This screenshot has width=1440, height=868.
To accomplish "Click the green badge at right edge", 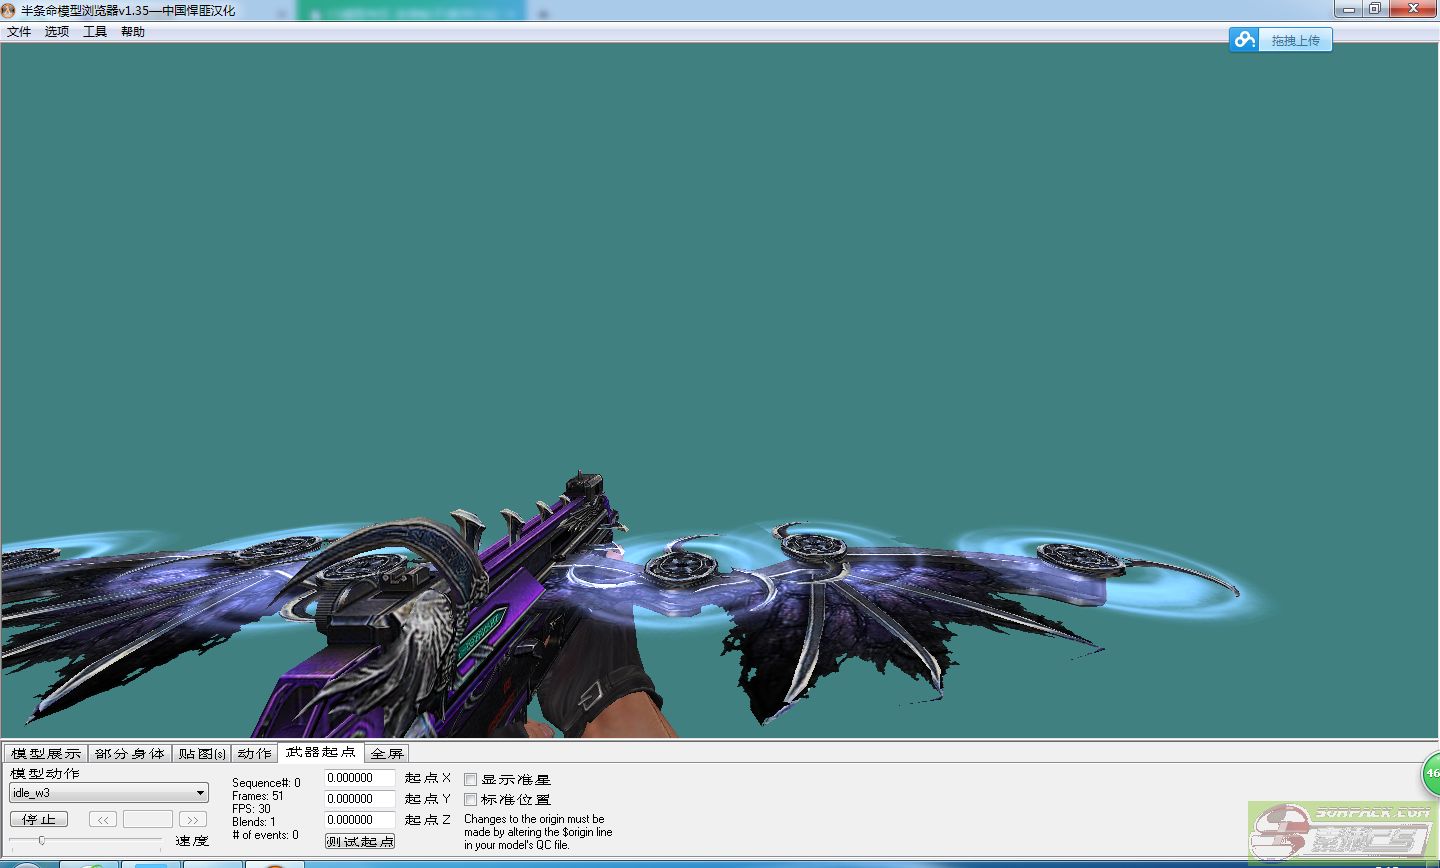I will tap(1431, 773).
